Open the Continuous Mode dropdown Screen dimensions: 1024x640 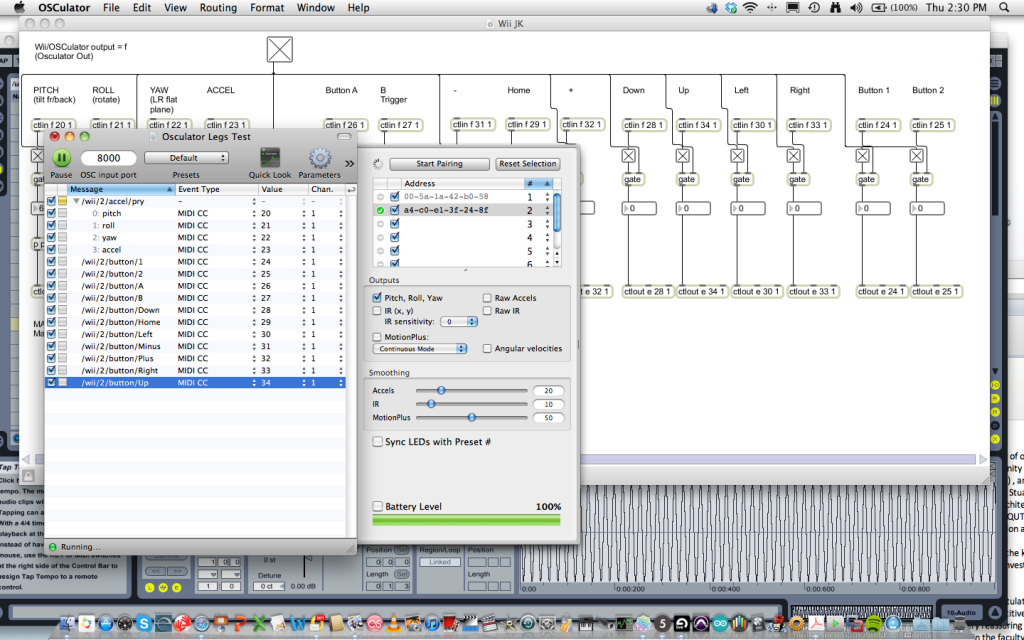tap(419, 349)
